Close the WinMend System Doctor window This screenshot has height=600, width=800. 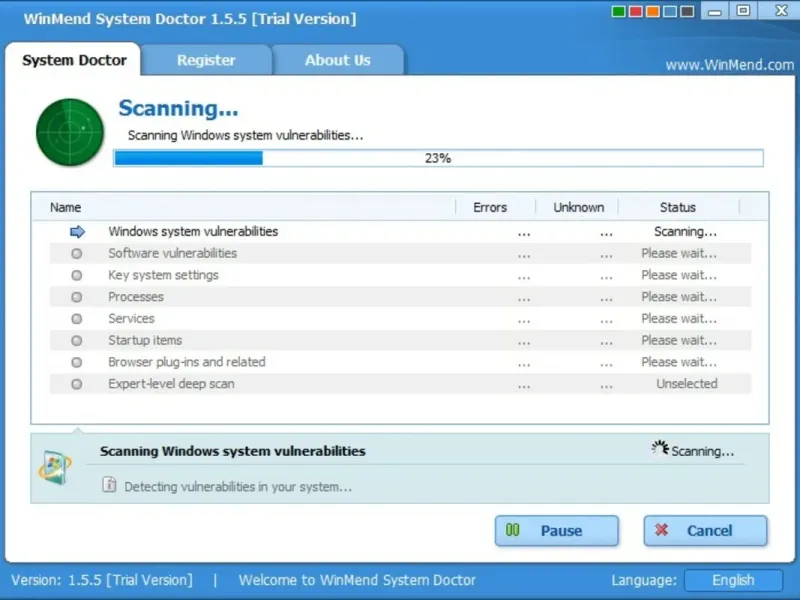click(x=780, y=11)
